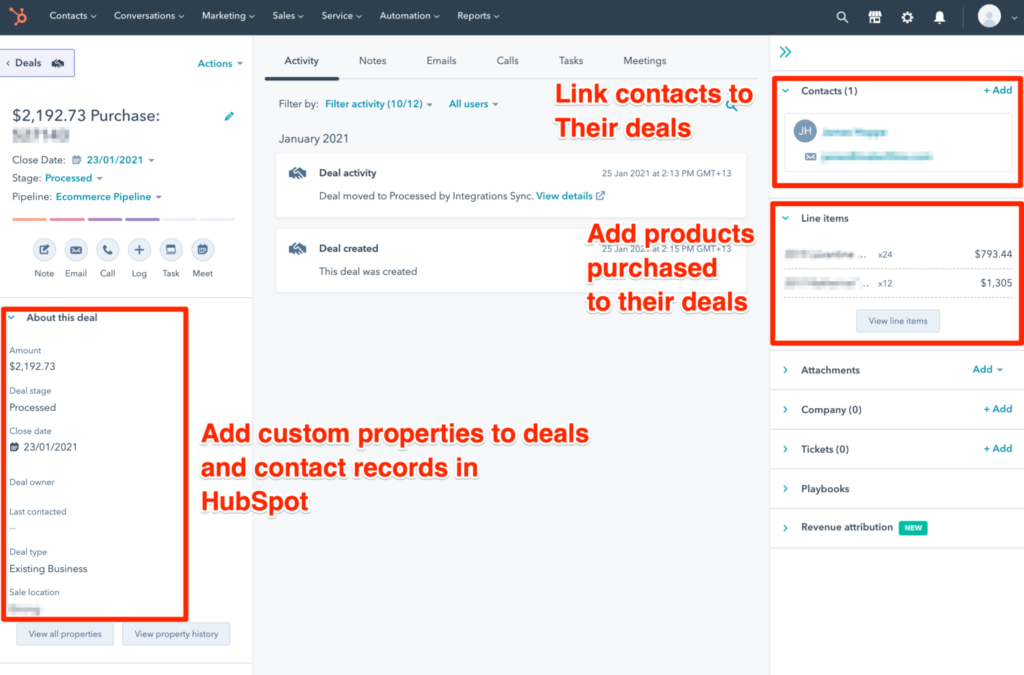
Task: Open the Reports menu
Action: [478, 16]
